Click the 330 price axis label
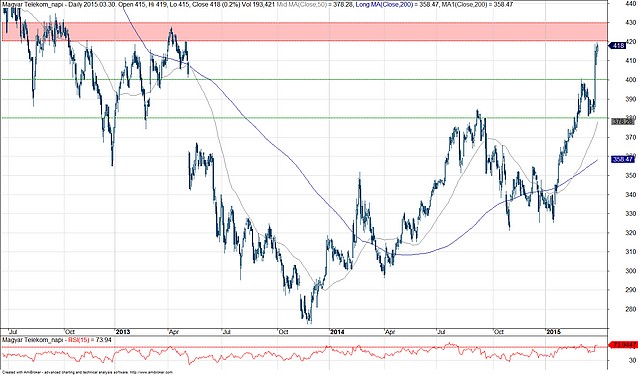638x375 pixels. [630, 214]
